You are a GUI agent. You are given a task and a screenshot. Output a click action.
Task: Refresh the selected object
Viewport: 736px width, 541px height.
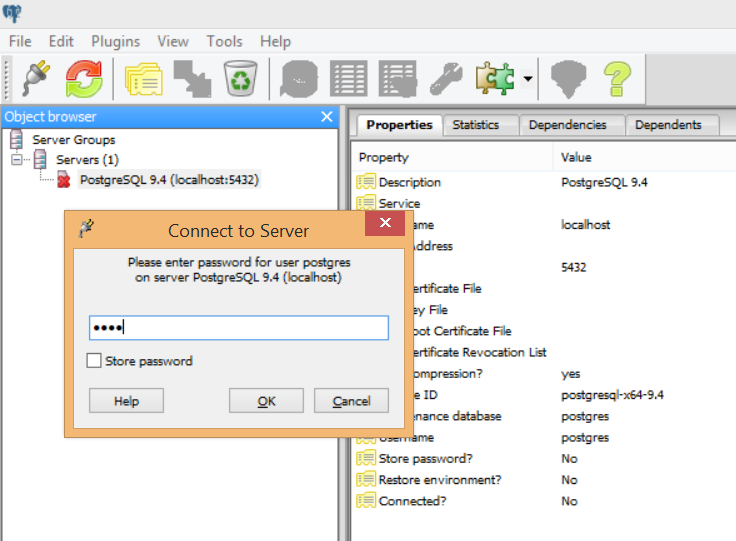[x=84, y=78]
